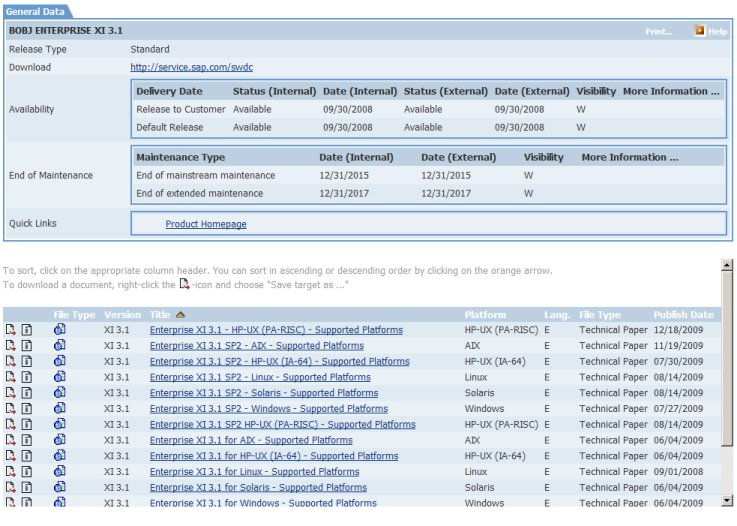The image size is (737, 526).
Task: Open Enterprise XI 3.1 SP2 - Windows link
Action: pyautogui.click(x=269, y=408)
